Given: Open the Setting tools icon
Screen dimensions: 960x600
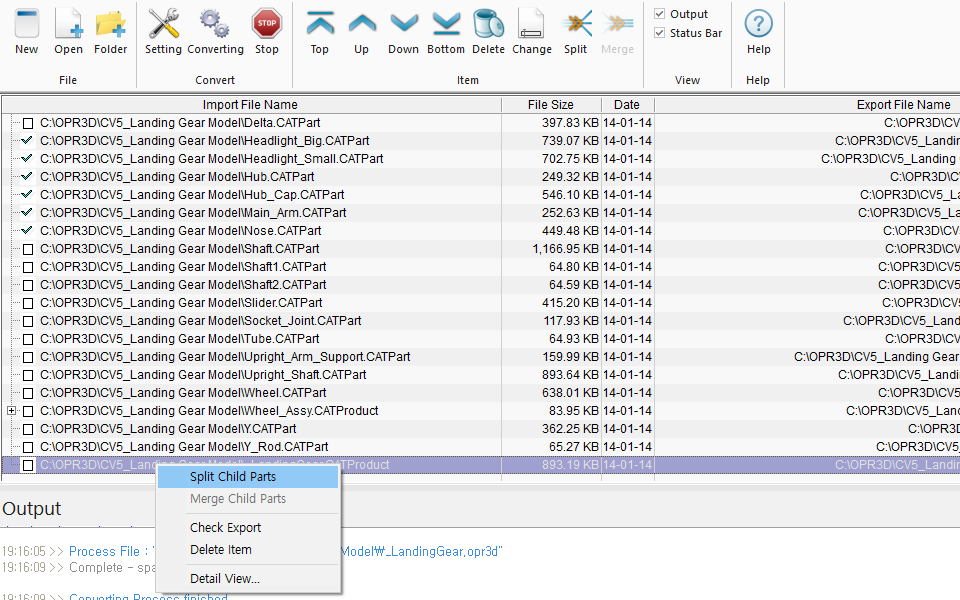Looking at the screenshot, I should point(163,24).
